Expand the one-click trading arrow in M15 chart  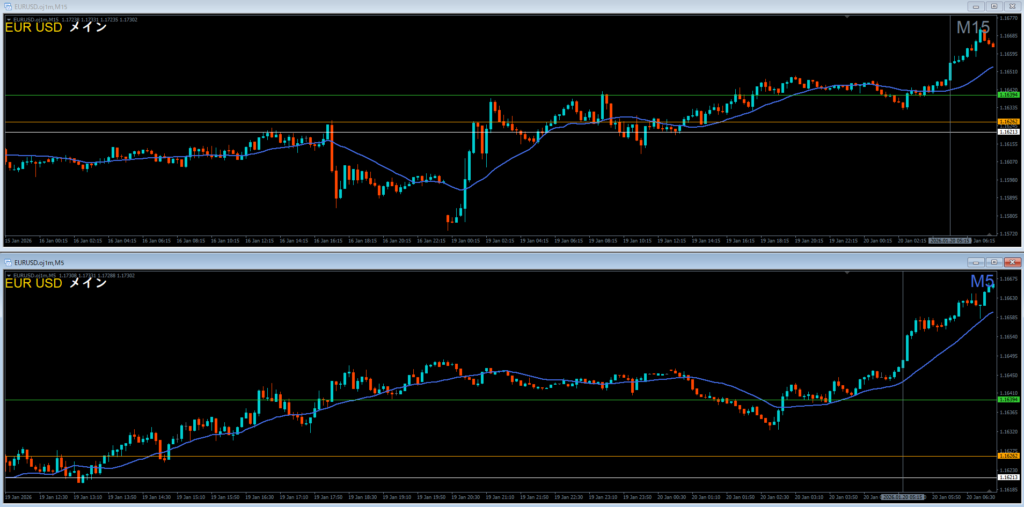pyautogui.click(x=8, y=17)
